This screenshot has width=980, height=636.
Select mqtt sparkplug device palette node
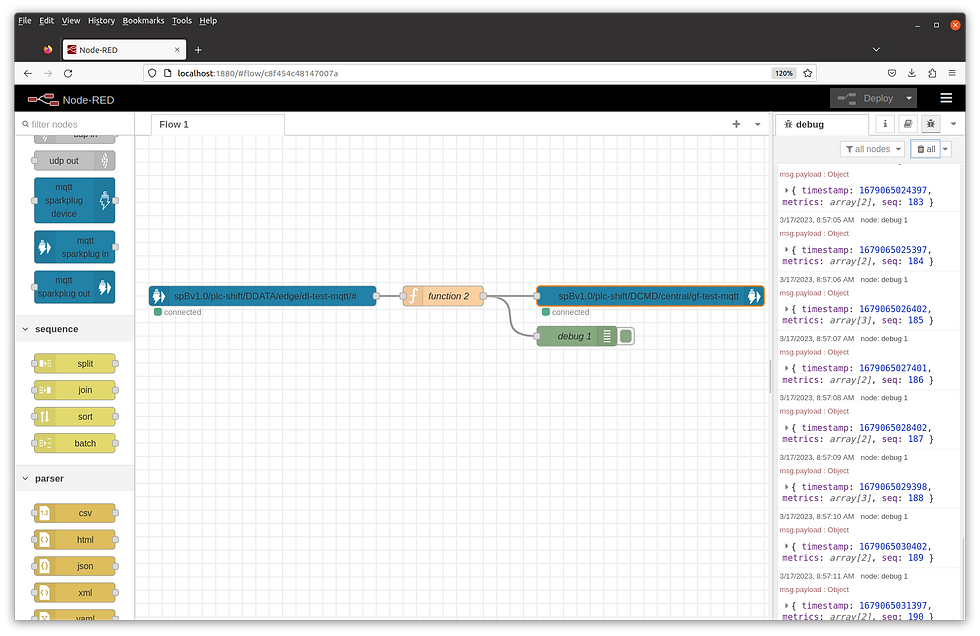pos(74,200)
